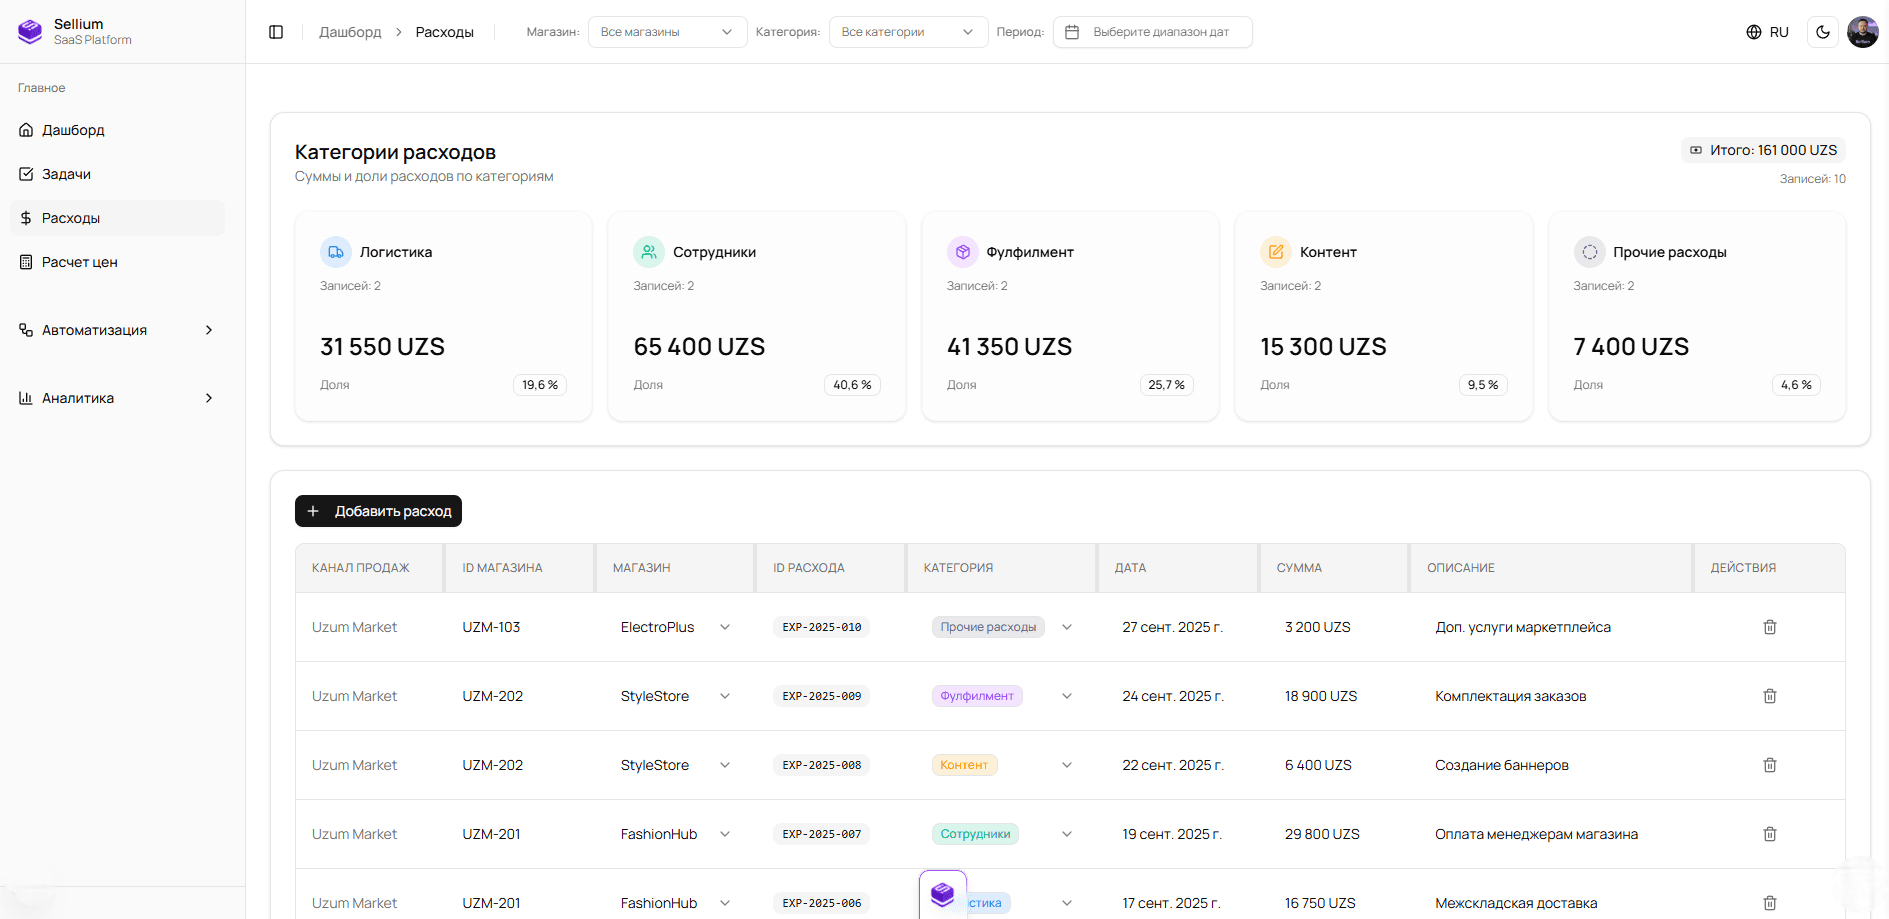This screenshot has height=919, width=1889.
Task: Open Расчет цен menu item
Action: point(79,262)
